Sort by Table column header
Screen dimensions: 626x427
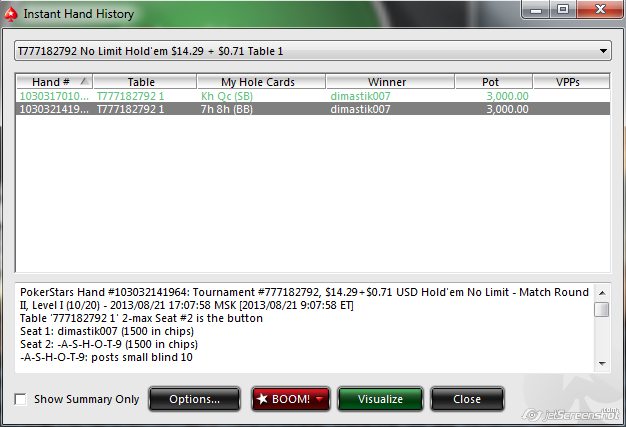145,82
